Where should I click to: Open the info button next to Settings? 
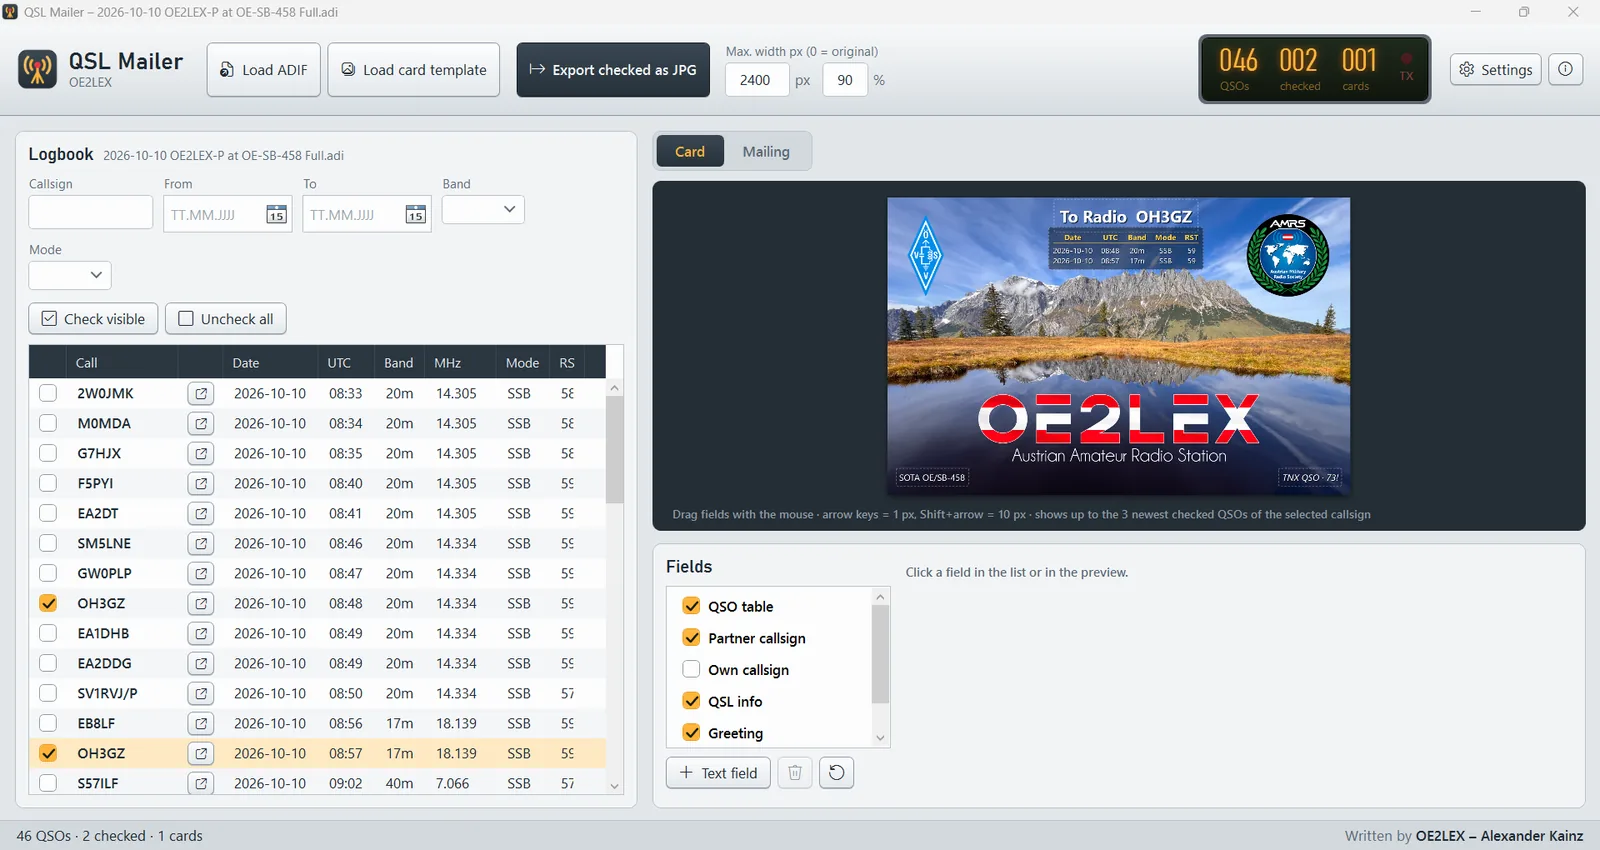pos(1565,69)
